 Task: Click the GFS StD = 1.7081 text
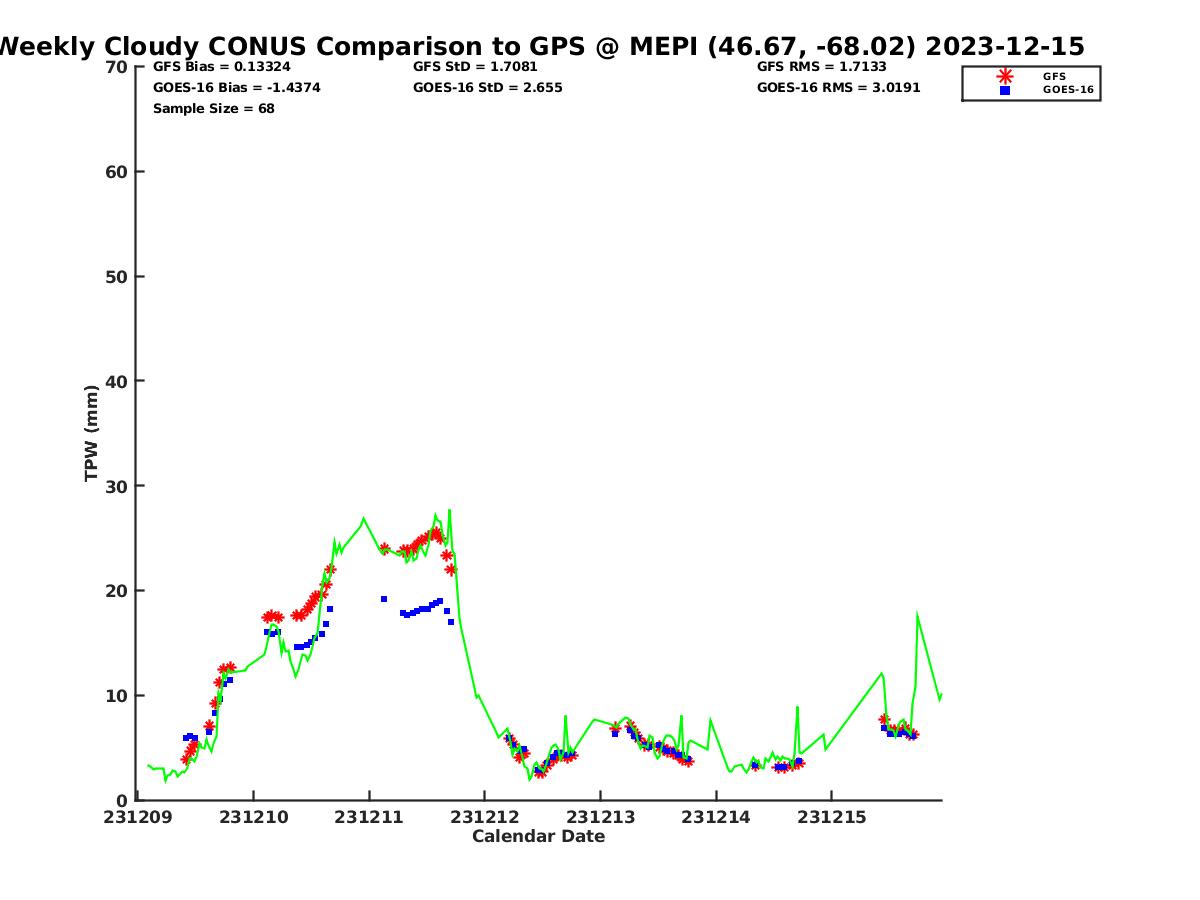pyautogui.click(x=476, y=67)
